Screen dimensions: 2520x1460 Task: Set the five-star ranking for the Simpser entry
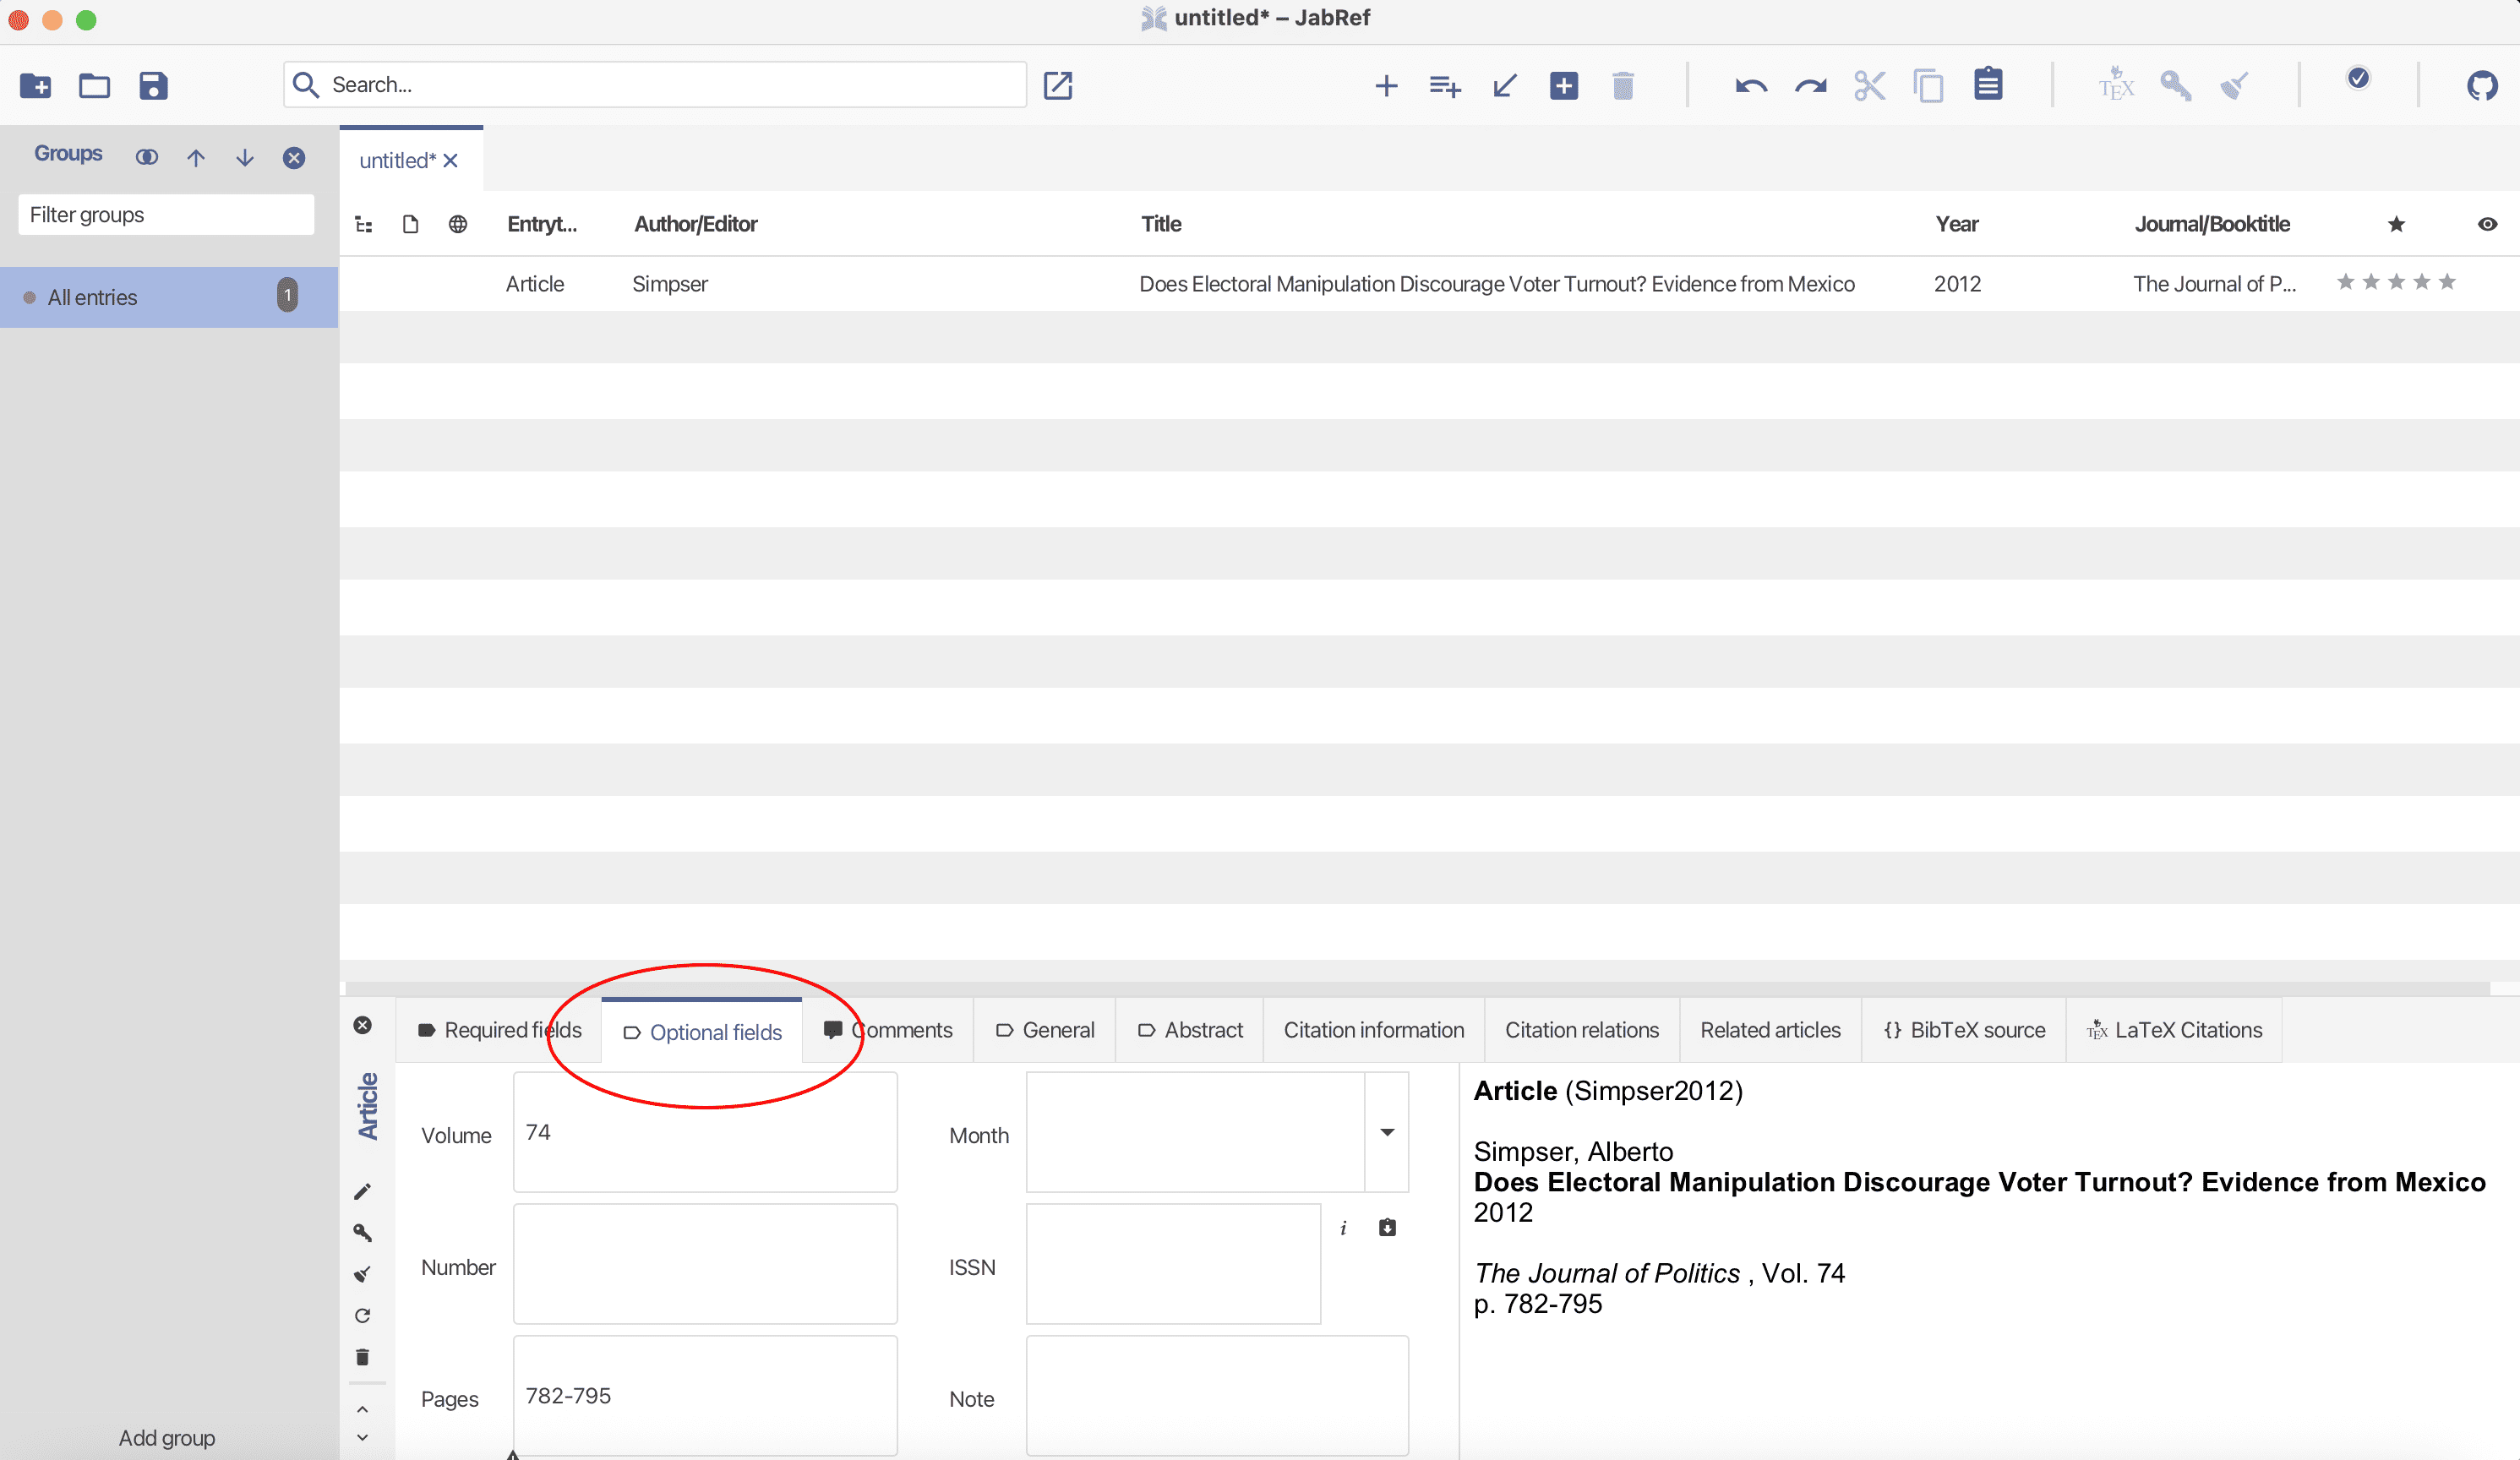pyautogui.click(x=2446, y=282)
